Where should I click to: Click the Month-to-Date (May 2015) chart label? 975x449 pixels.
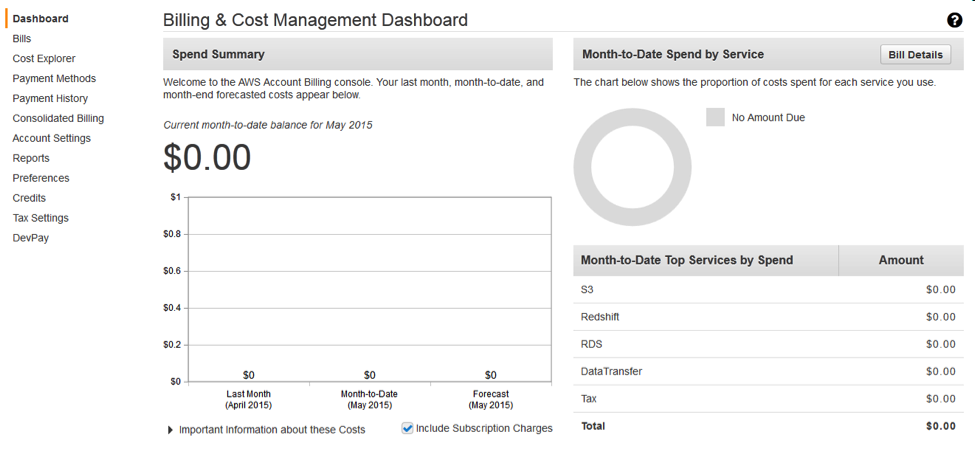[369, 399]
